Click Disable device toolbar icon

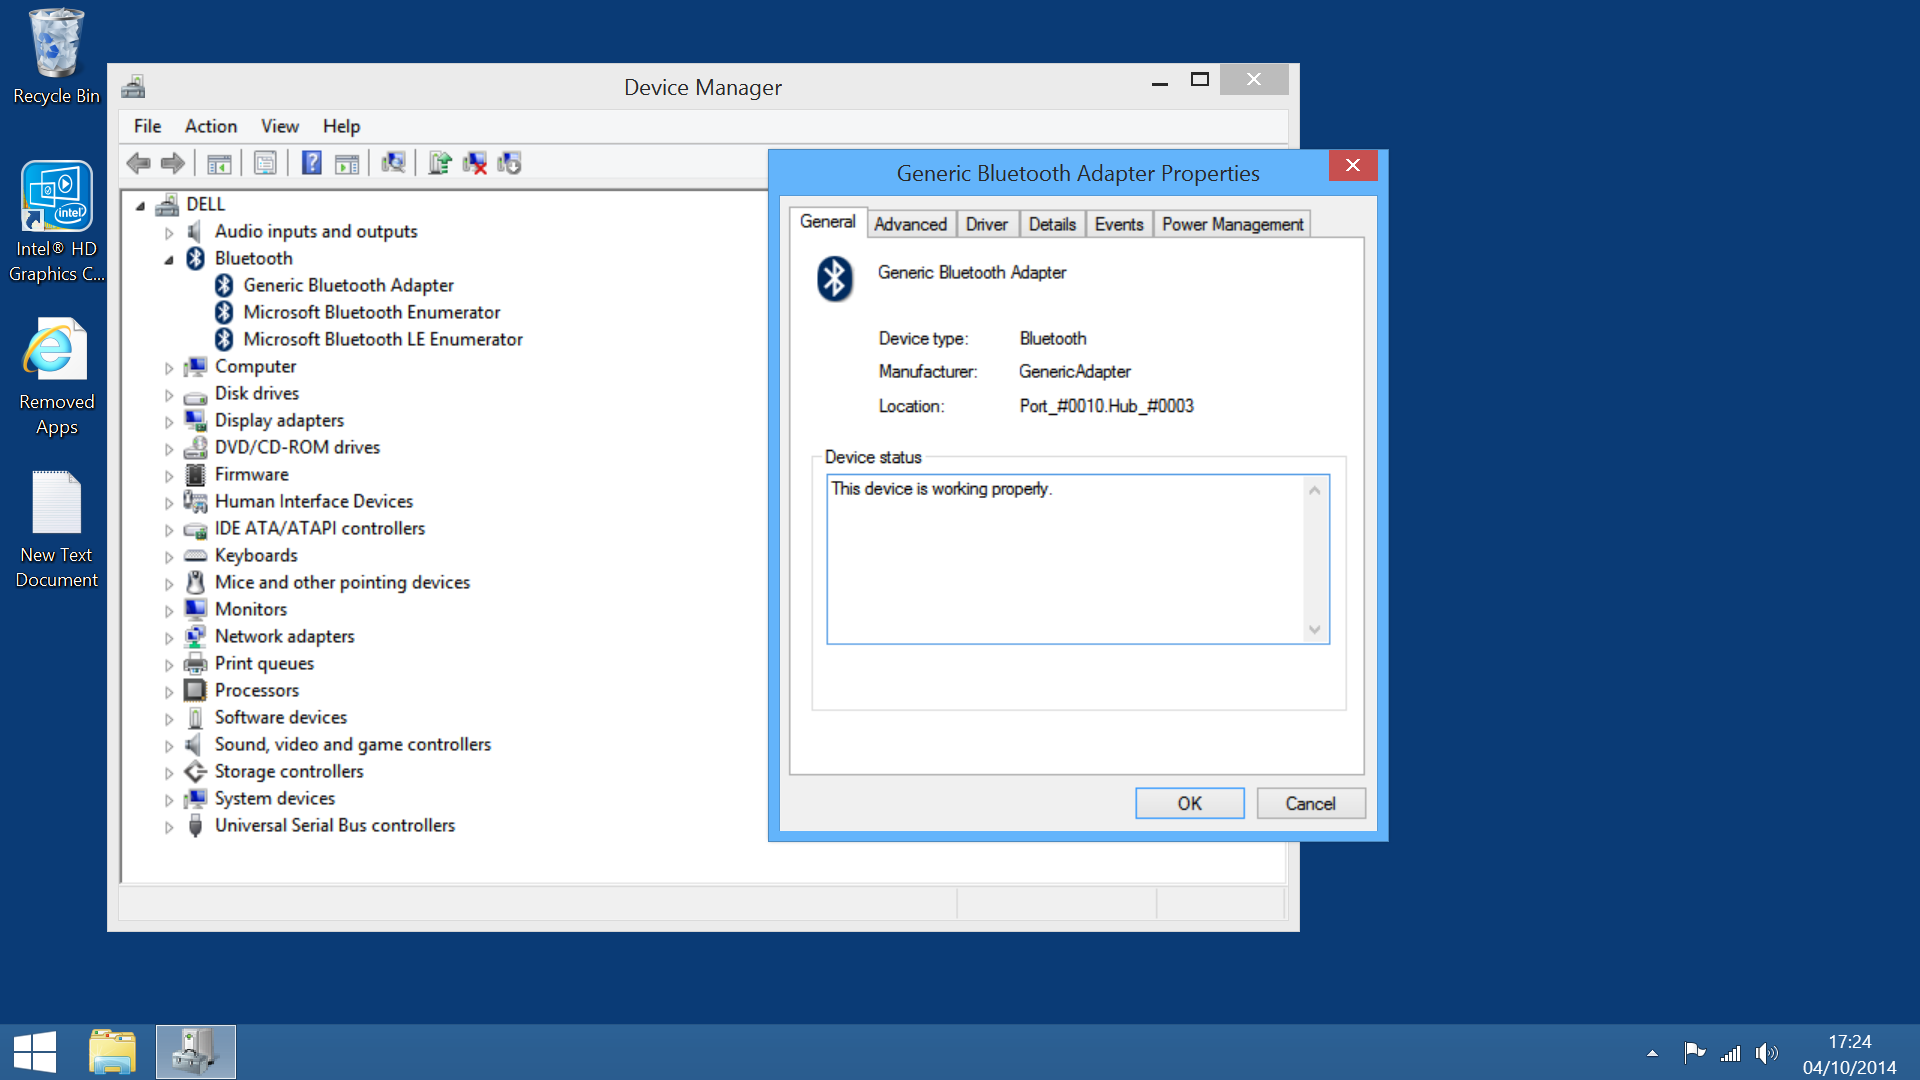point(510,163)
